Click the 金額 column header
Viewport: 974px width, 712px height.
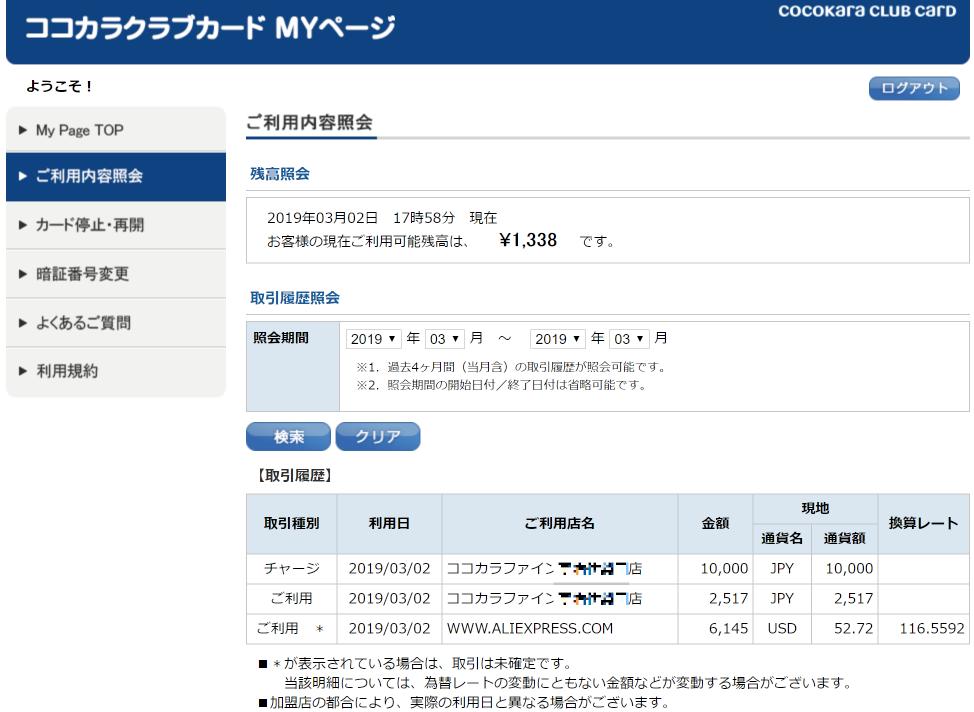tap(716, 524)
